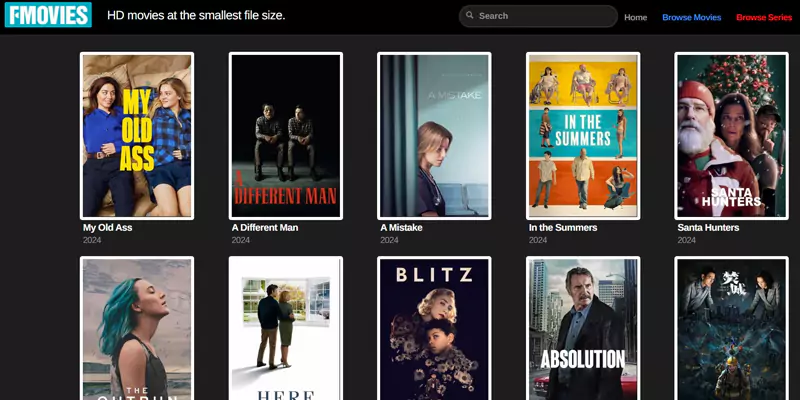The image size is (800, 400).
Task: Open the Blitz movie poster
Action: pos(434,328)
